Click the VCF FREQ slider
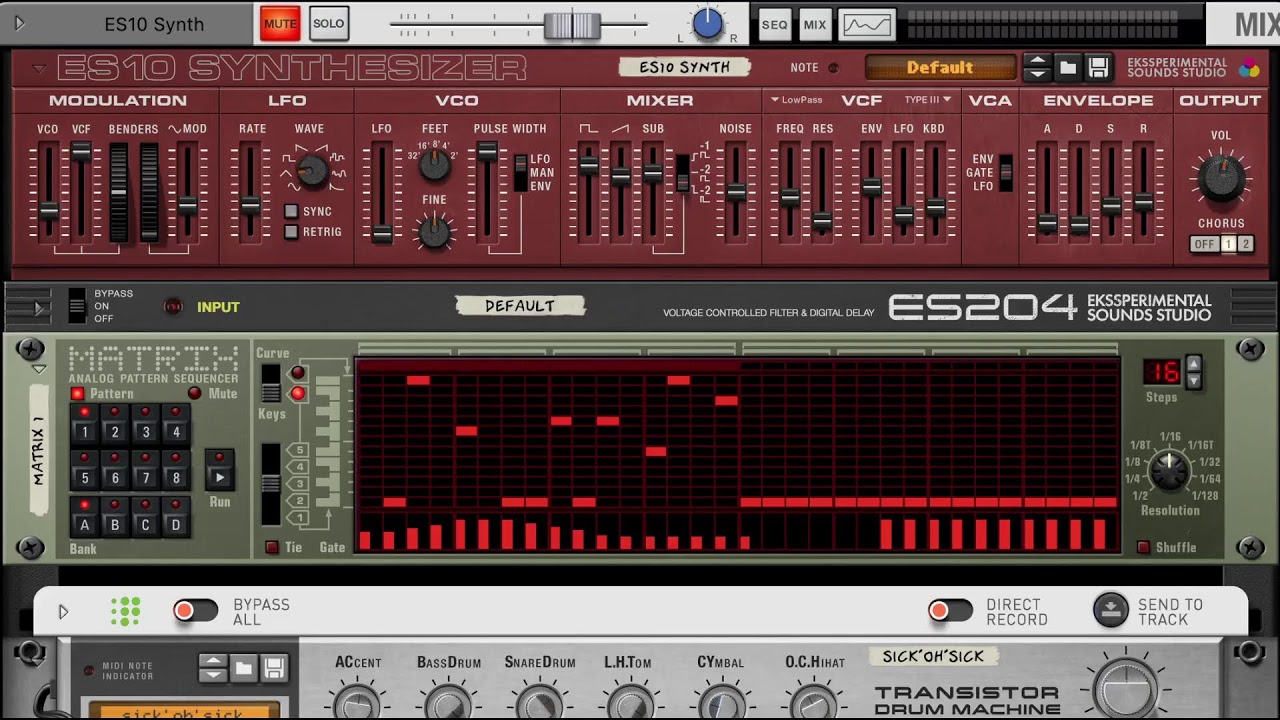The height and width of the screenshot is (720, 1280). (790, 197)
